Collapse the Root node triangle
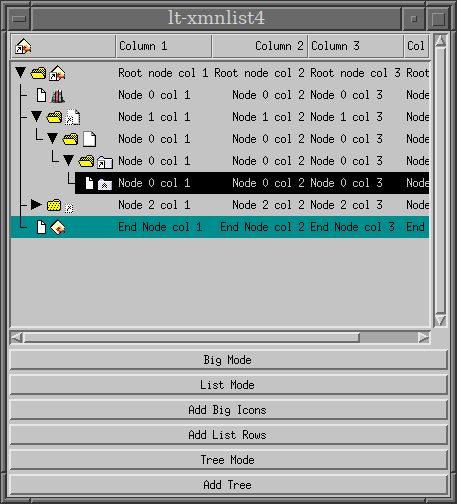The image size is (457, 504). (21, 72)
